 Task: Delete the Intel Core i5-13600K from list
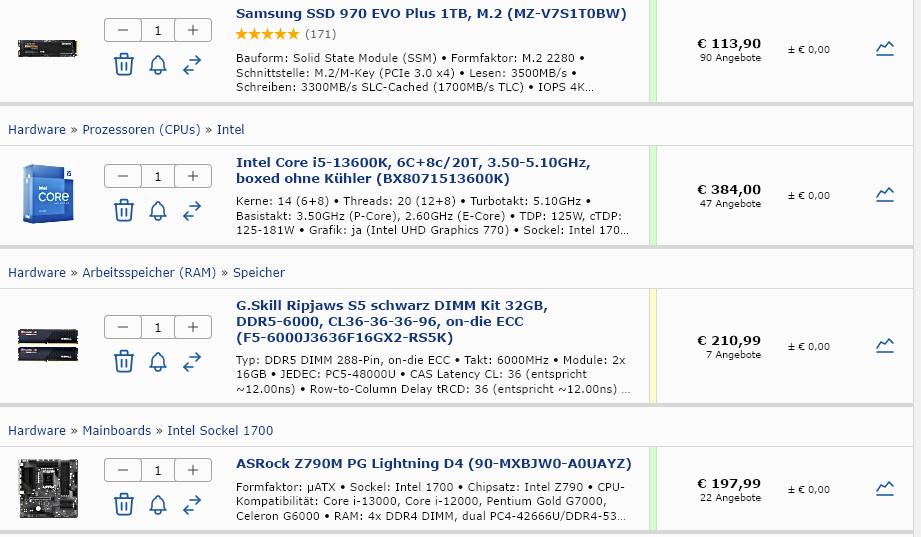click(124, 210)
